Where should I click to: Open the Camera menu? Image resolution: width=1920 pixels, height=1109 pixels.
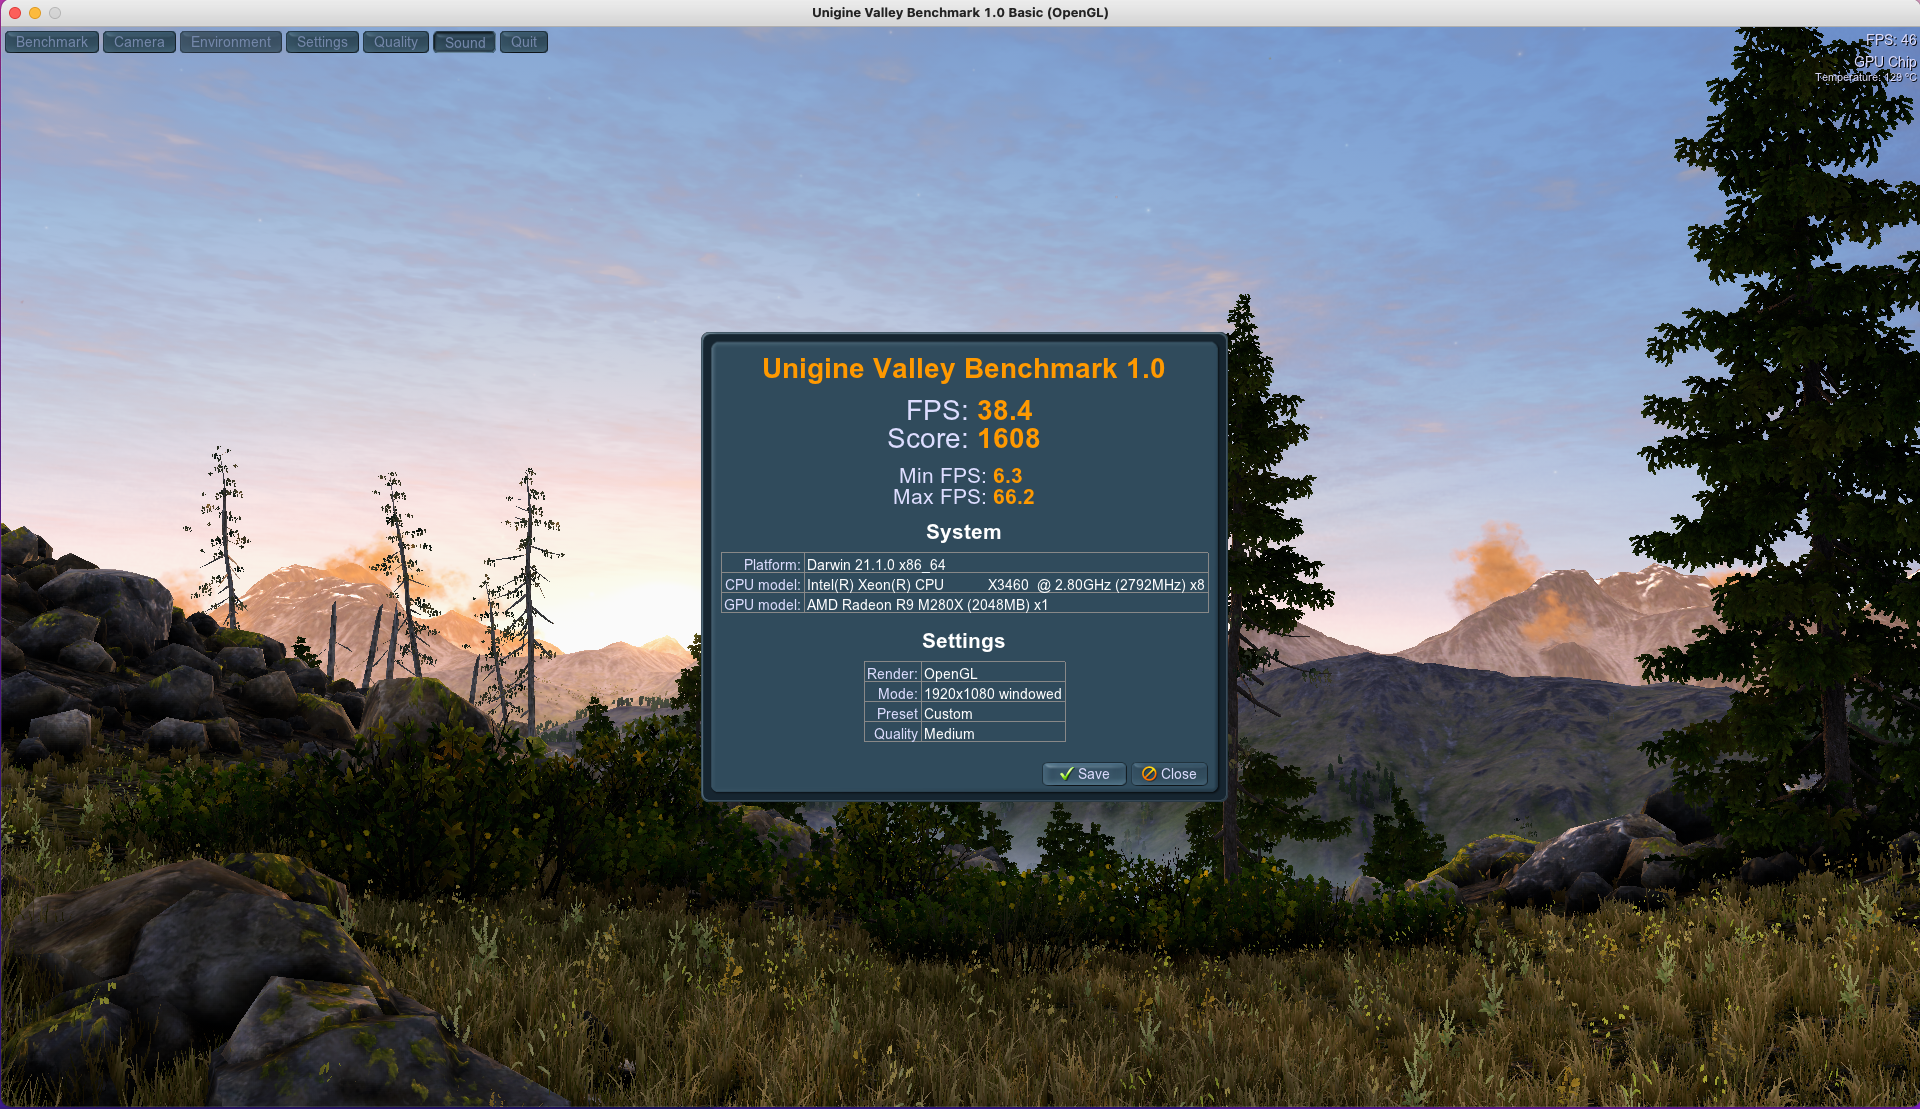(x=139, y=42)
